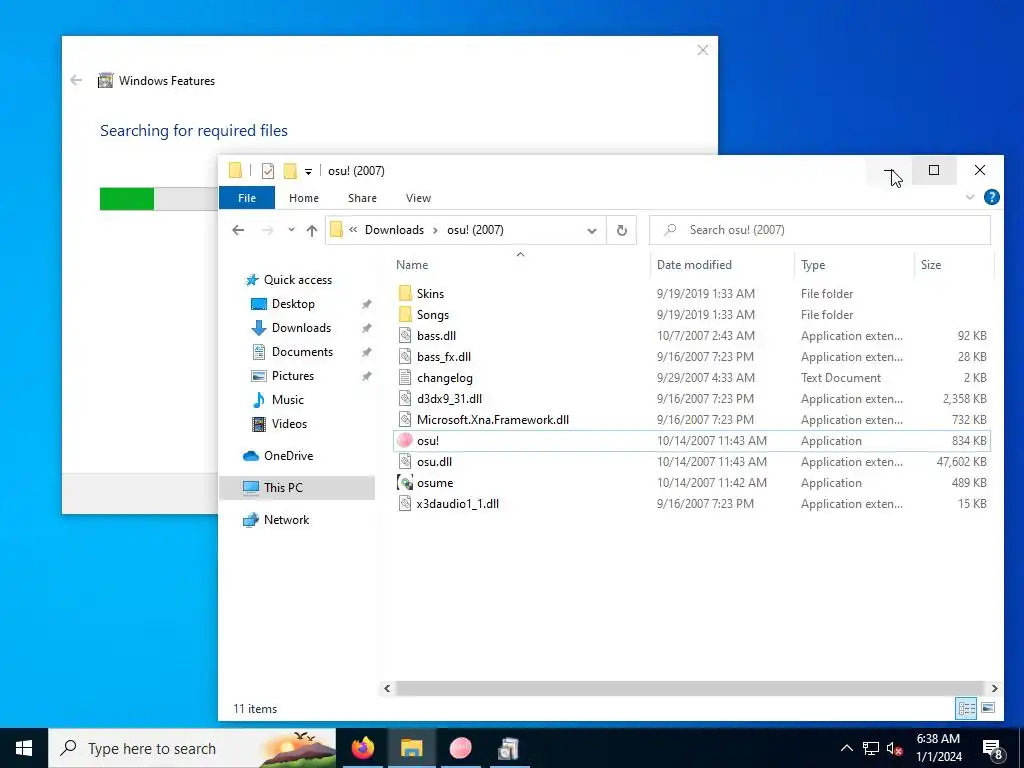This screenshot has width=1024, height=768.
Task: Open the Share ribbon tab
Action: pos(362,198)
